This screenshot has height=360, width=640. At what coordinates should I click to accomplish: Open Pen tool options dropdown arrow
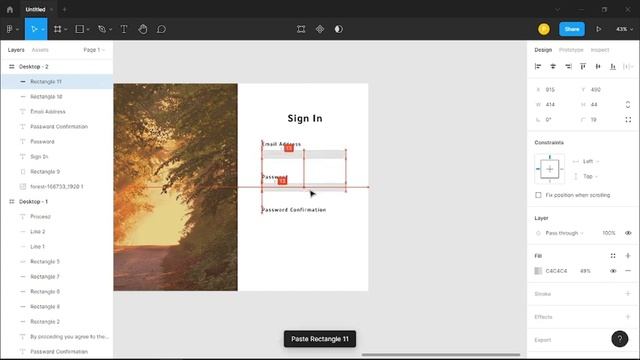pyautogui.click(x=110, y=29)
